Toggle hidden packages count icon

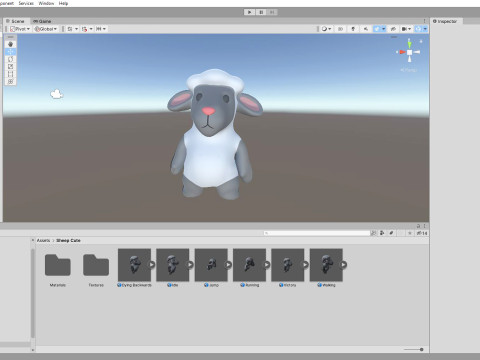point(422,233)
